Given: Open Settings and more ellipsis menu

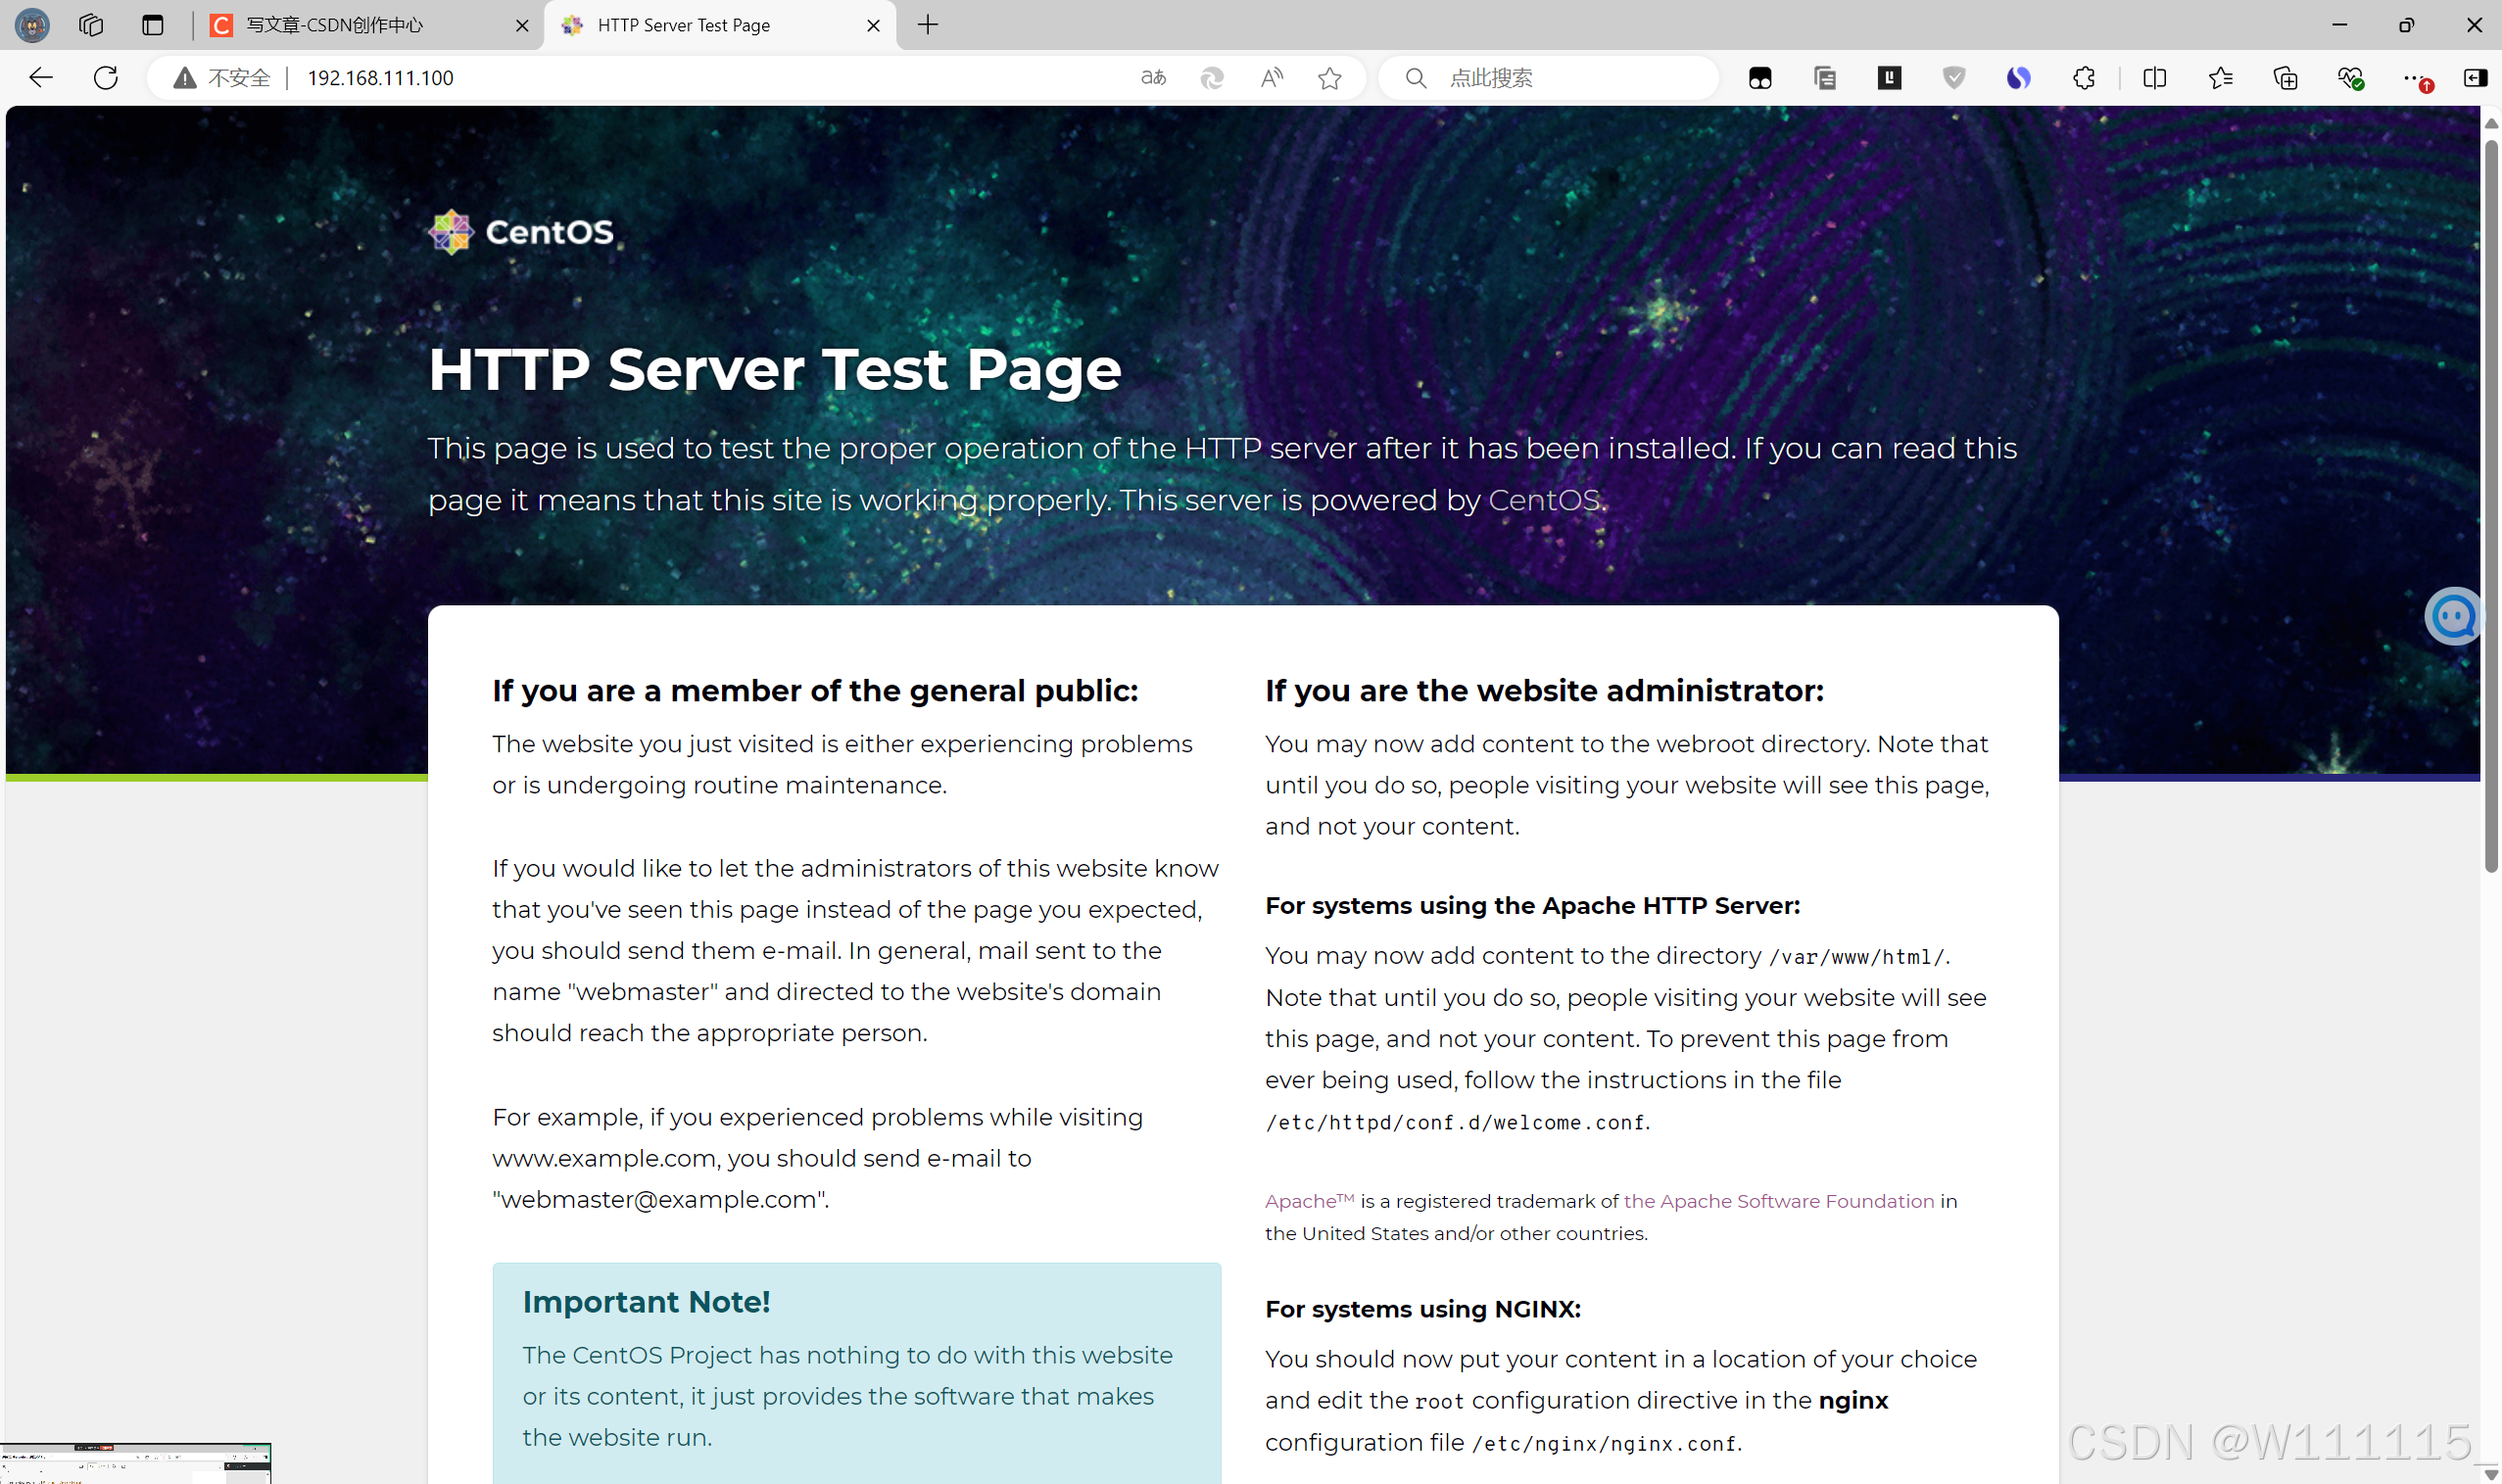Looking at the screenshot, I should (2413, 78).
